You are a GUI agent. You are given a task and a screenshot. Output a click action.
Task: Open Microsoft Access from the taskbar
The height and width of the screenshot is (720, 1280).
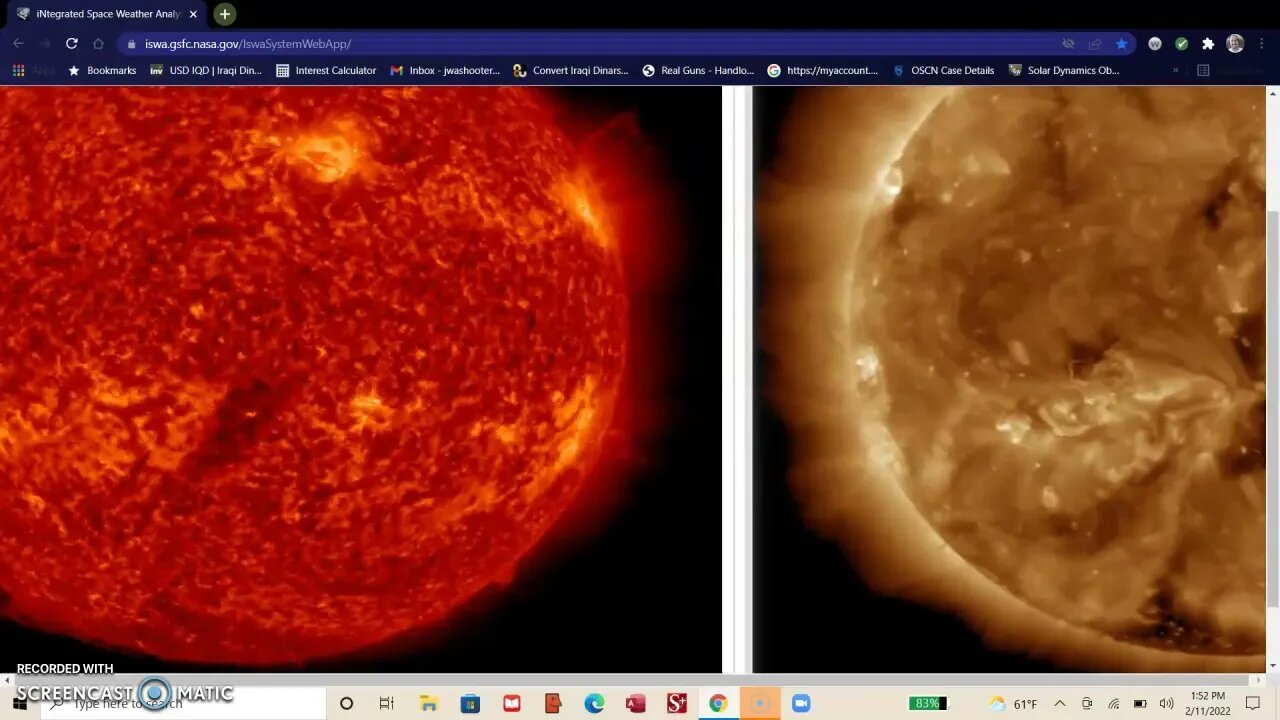635,704
